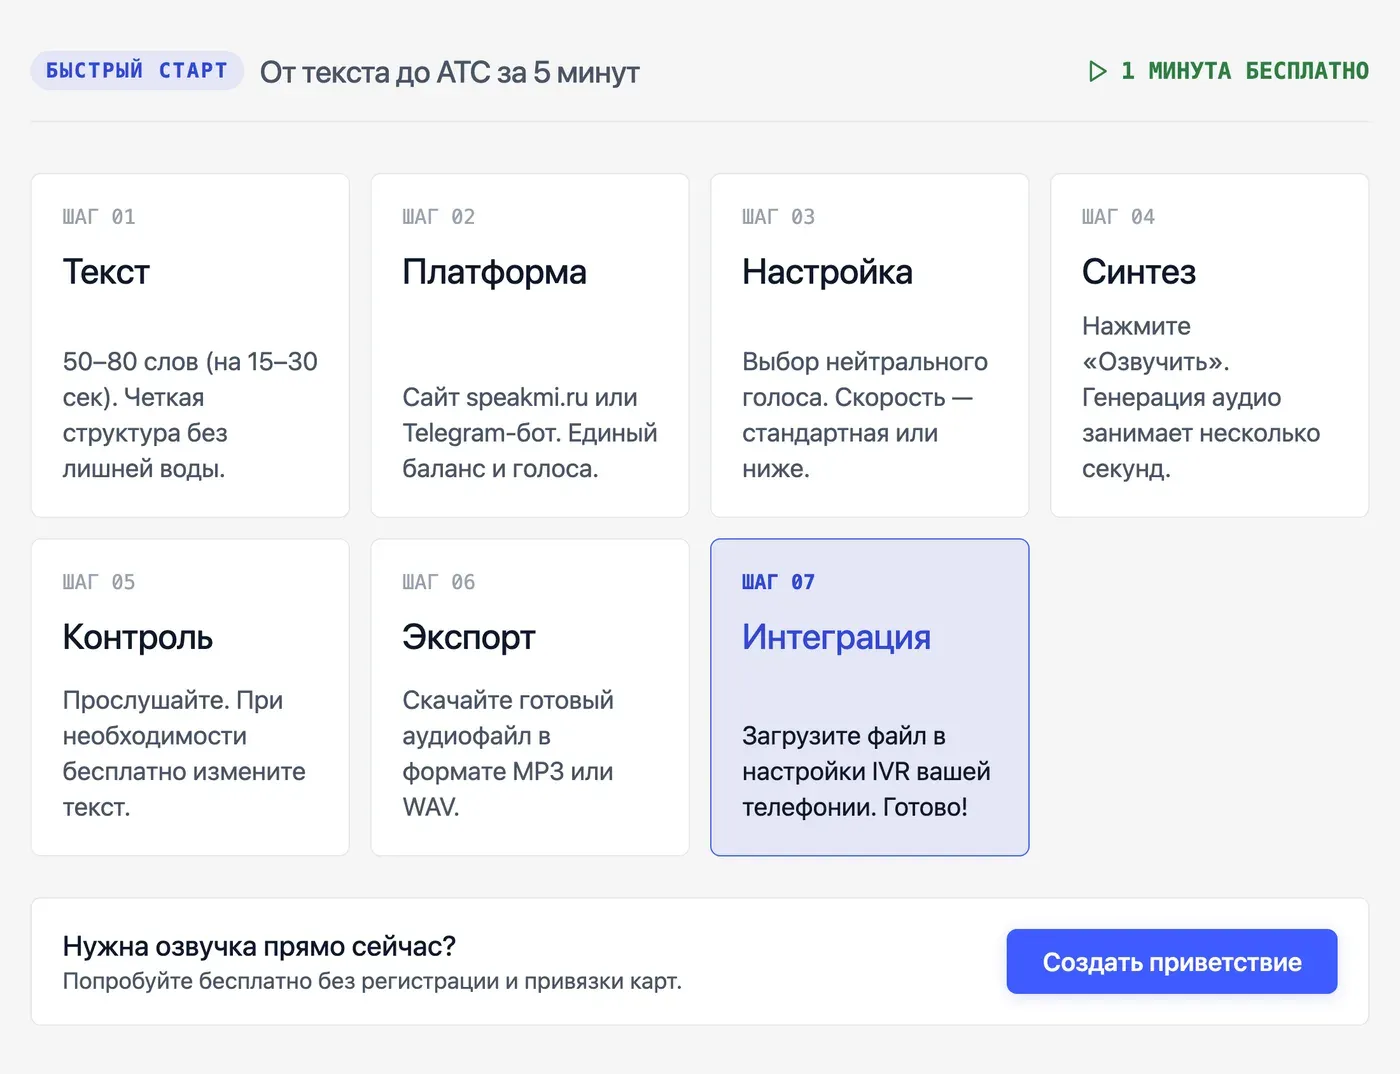Click the play triangle icon beside '1 минута бесплатно'
Image resolution: width=1400 pixels, height=1074 pixels.
(x=1097, y=71)
